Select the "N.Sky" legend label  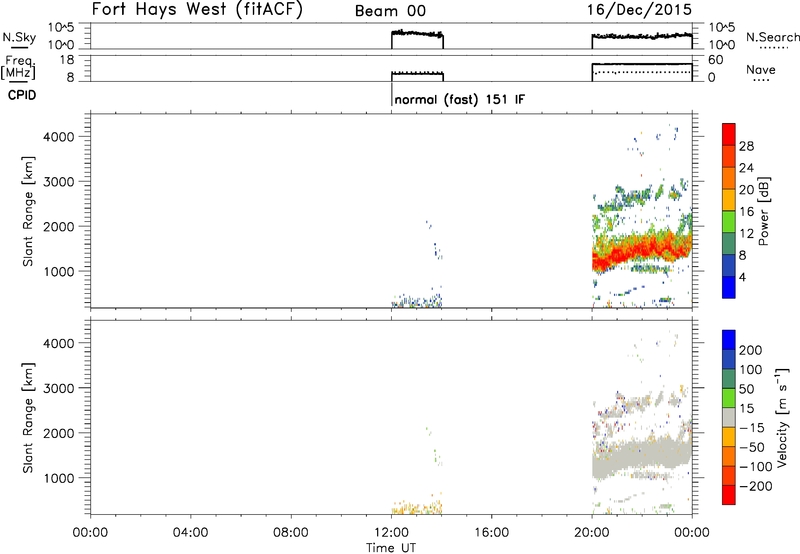click(19, 37)
